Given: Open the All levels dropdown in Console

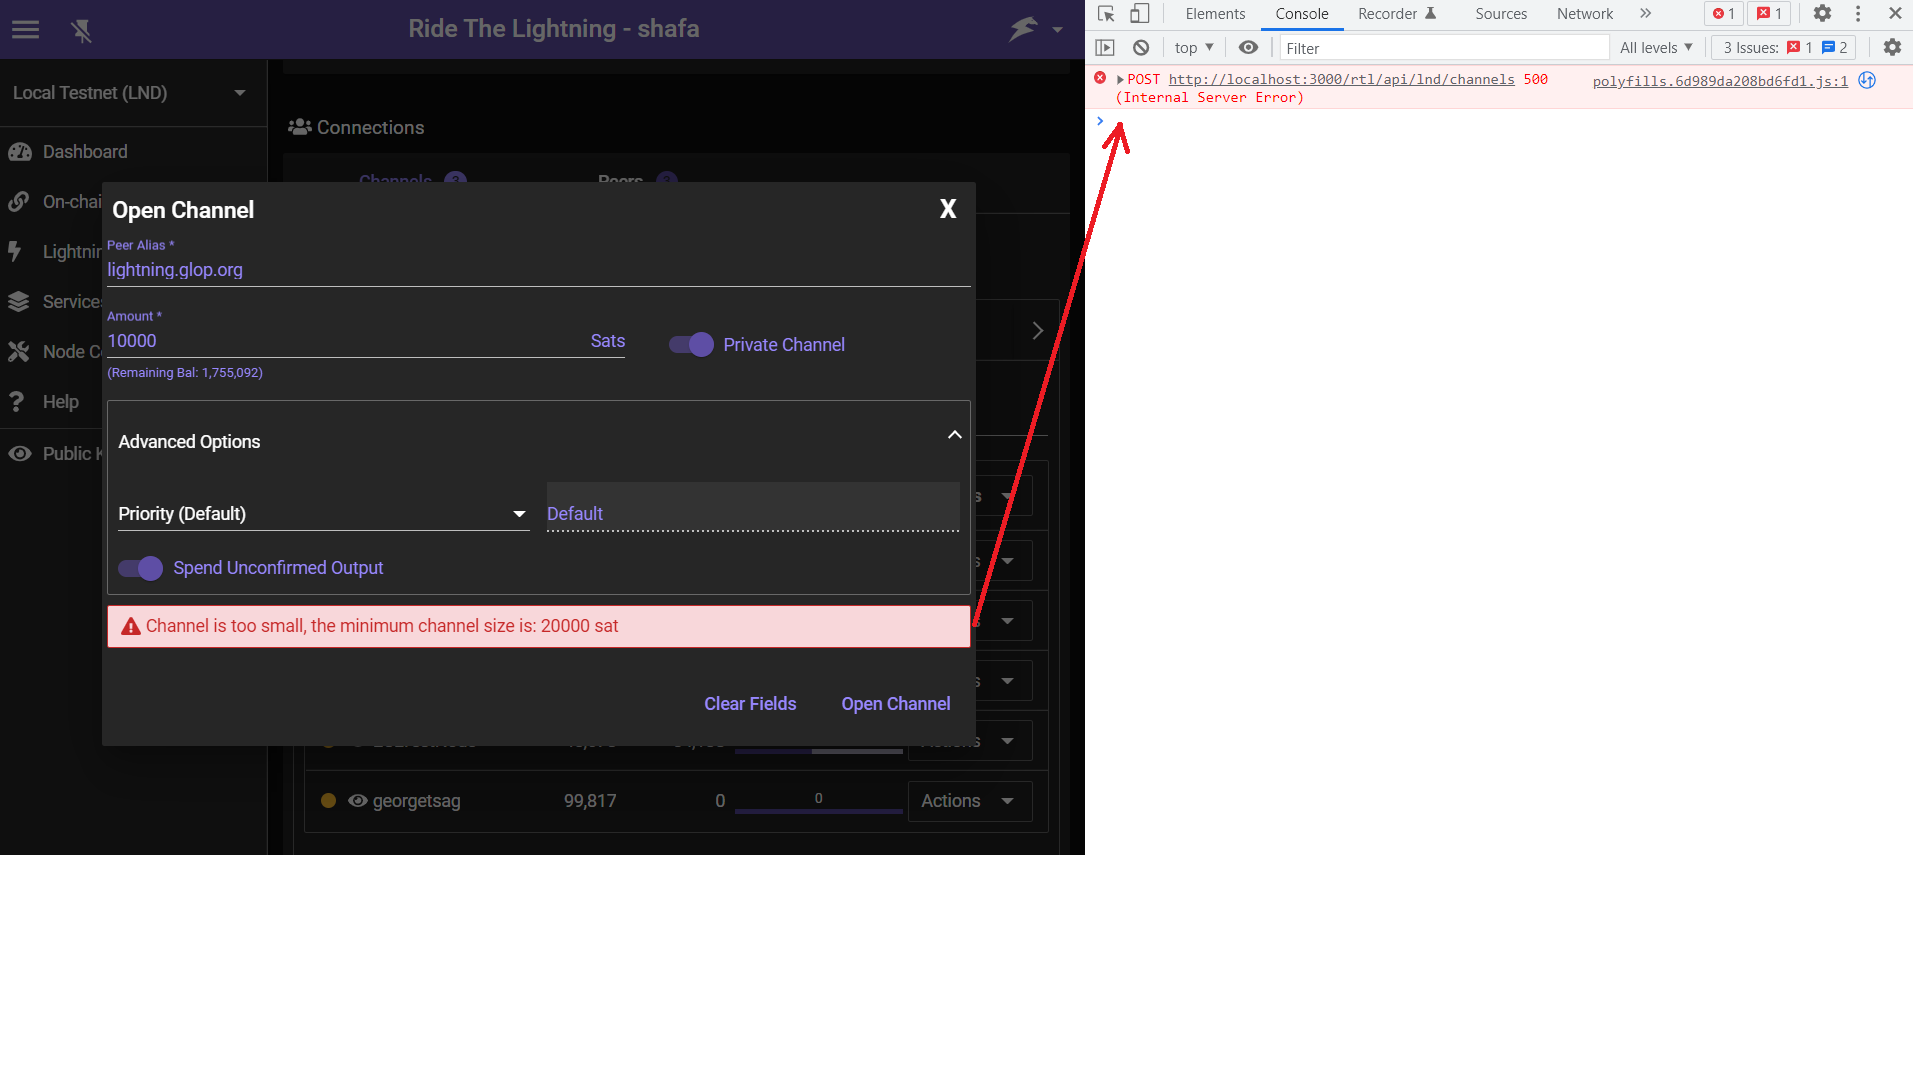Looking at the screenshot, I should 1655,47.
